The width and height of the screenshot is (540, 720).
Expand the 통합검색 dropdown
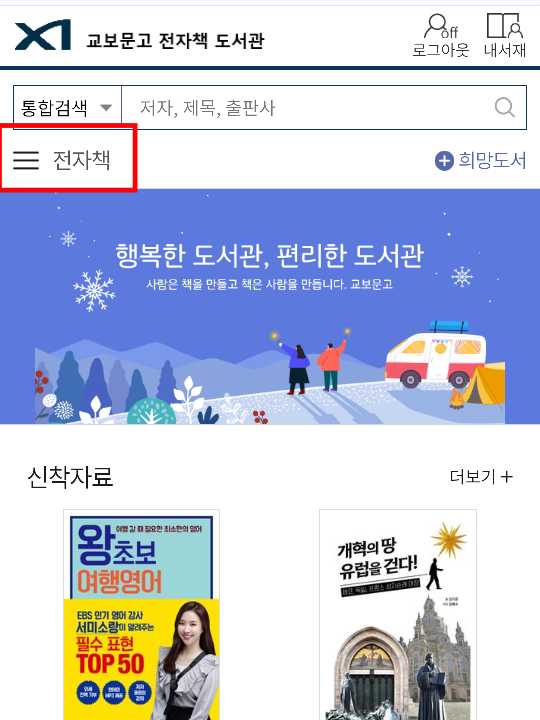click(67, 107)
